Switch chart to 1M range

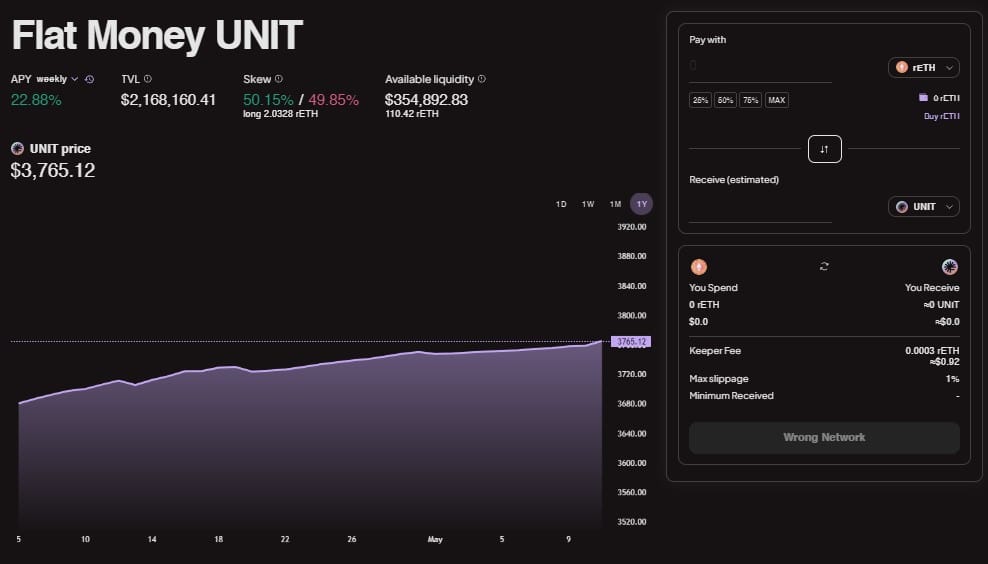click(615, 204)
